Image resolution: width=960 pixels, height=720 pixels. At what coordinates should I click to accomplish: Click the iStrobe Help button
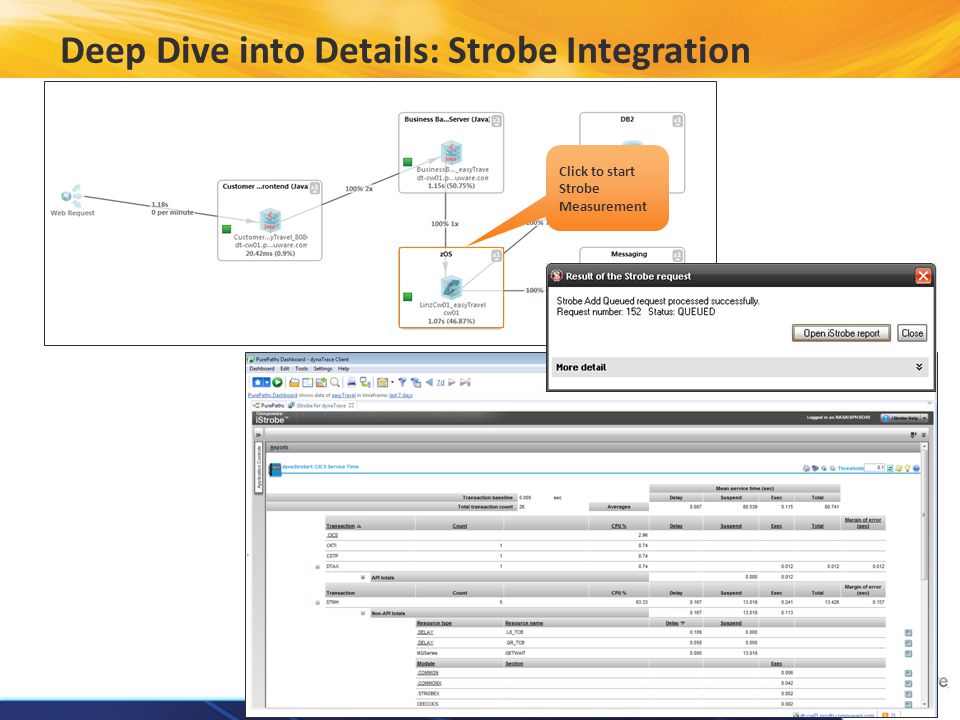901,418
